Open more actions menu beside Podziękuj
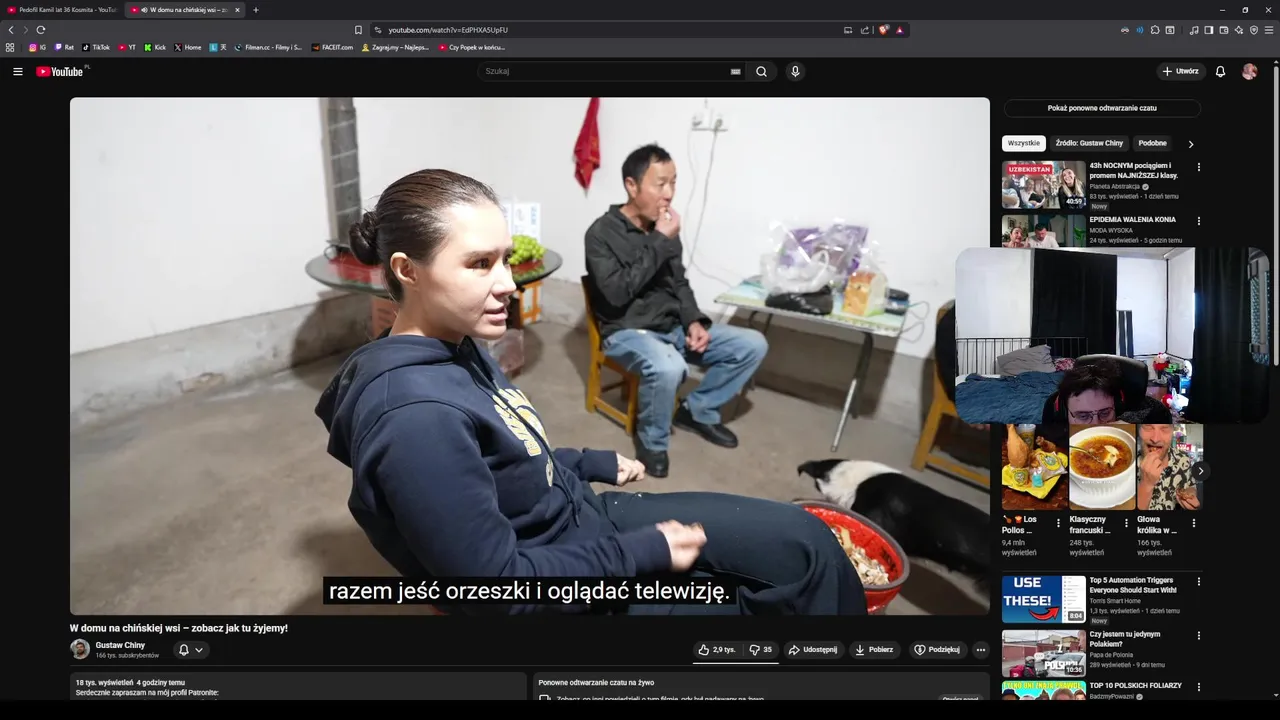This screenshot has height=720, width=1280. pyautogui.click(x=980, y=649)
